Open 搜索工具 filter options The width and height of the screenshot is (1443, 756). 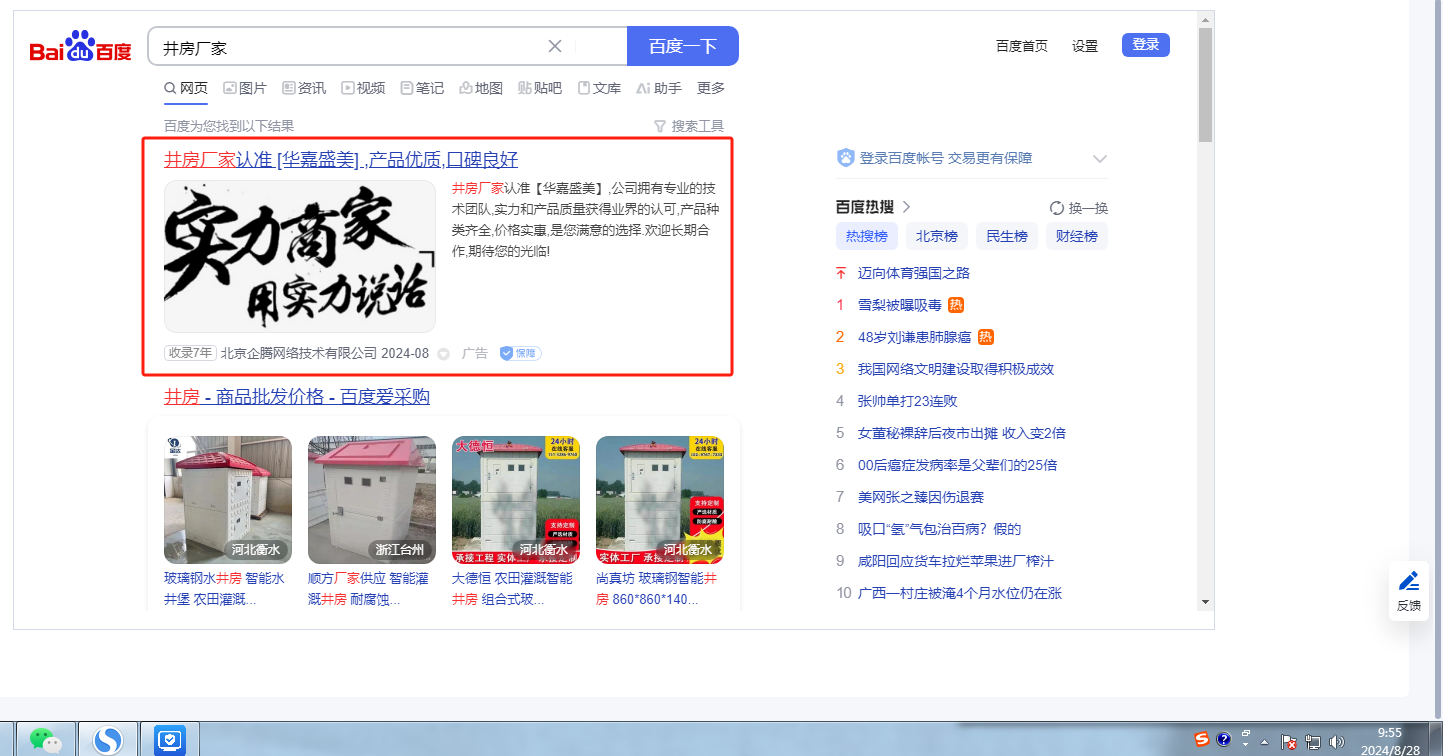tap(688, 126)
